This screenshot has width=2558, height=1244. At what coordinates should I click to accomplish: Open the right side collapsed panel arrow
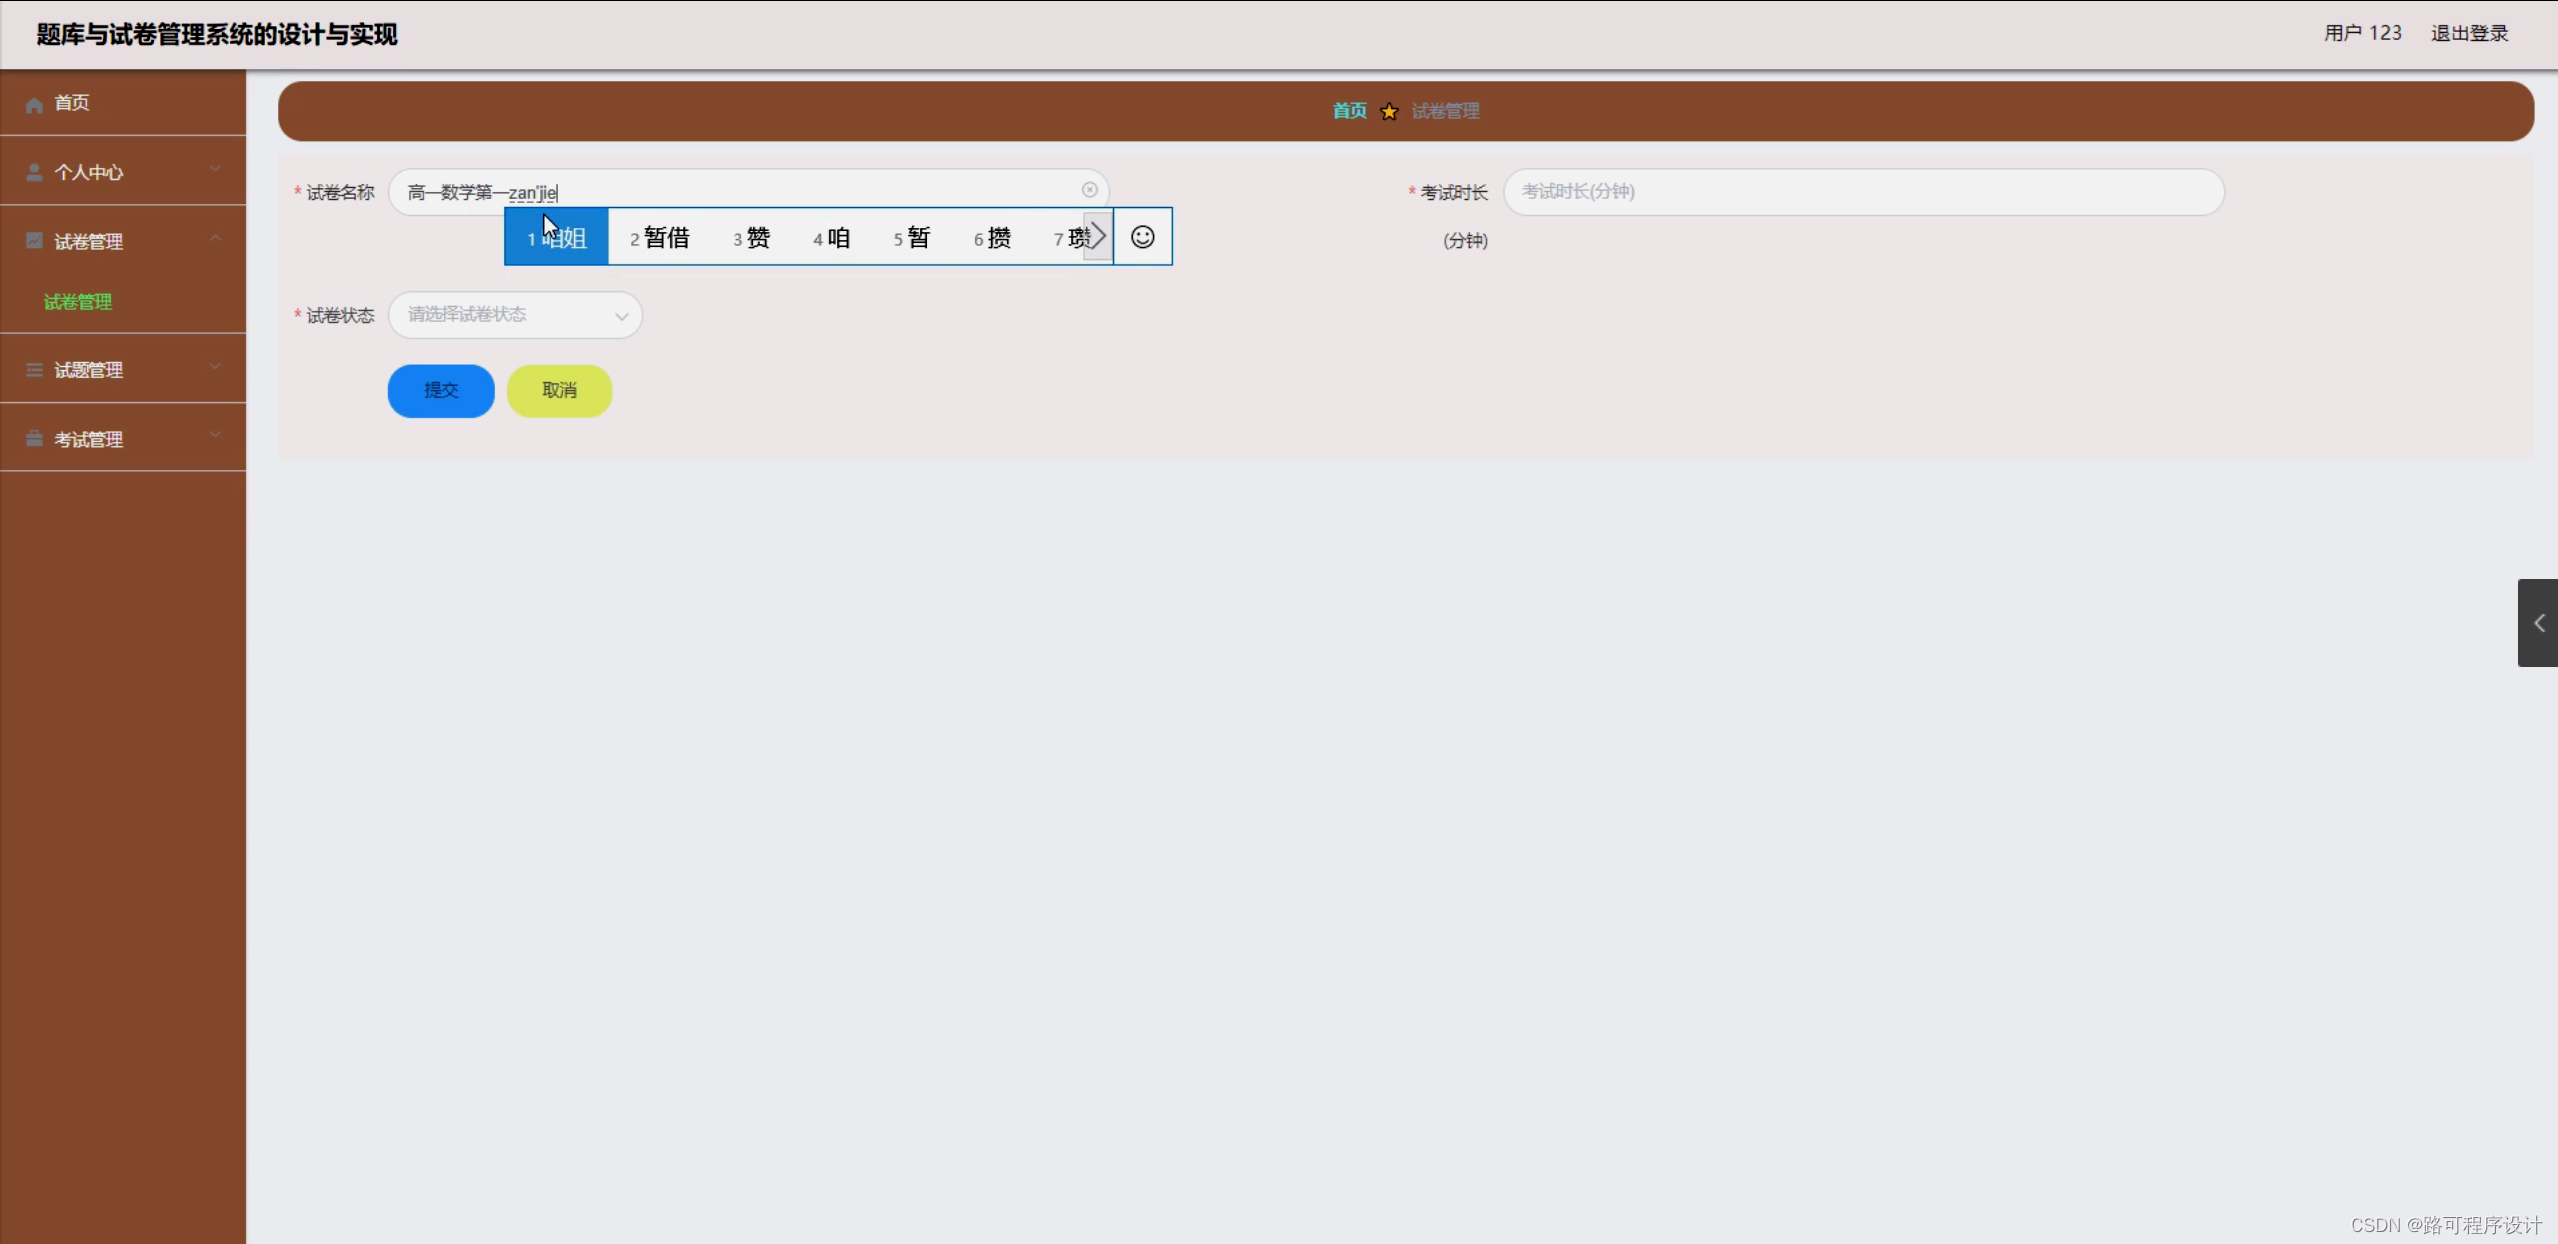click(2538, 623)
